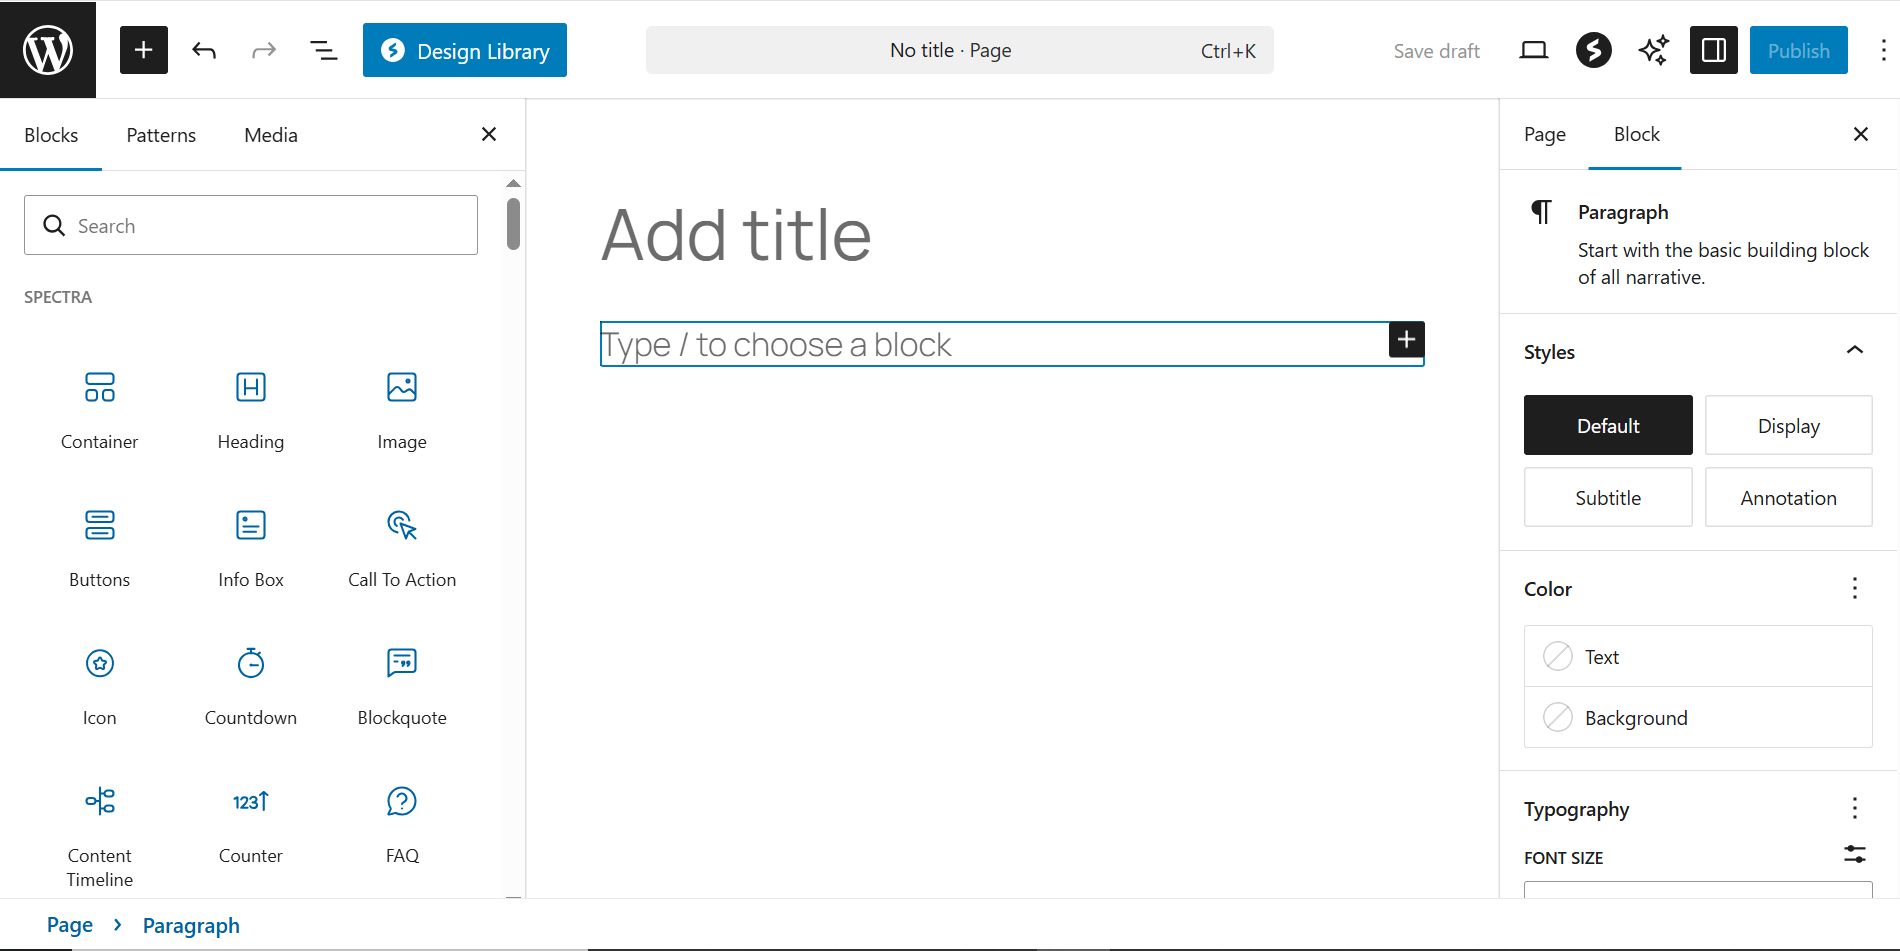This screenshot has height=951, width=1900.
Task: Insert the Container block
Action: 100,410
